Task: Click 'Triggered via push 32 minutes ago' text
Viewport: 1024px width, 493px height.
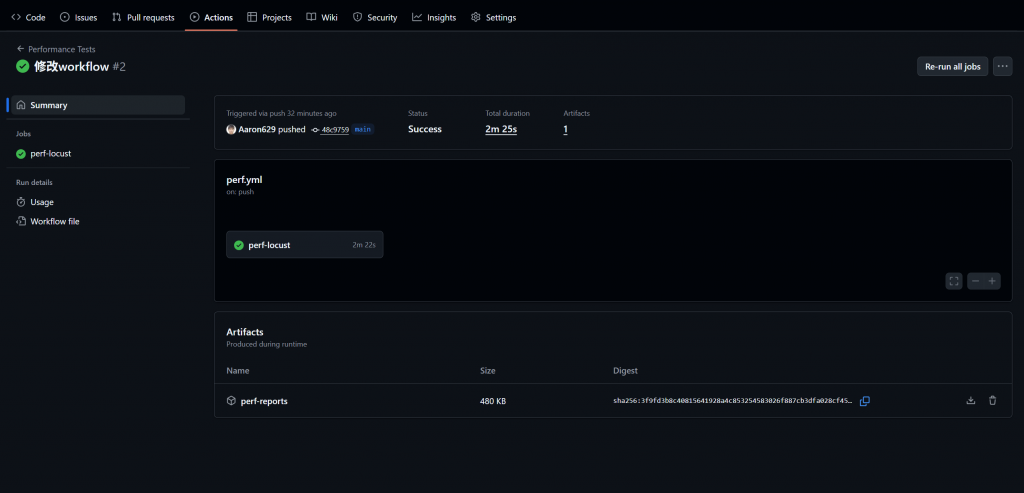Action: pyautogui.click(x=281, y=114)
